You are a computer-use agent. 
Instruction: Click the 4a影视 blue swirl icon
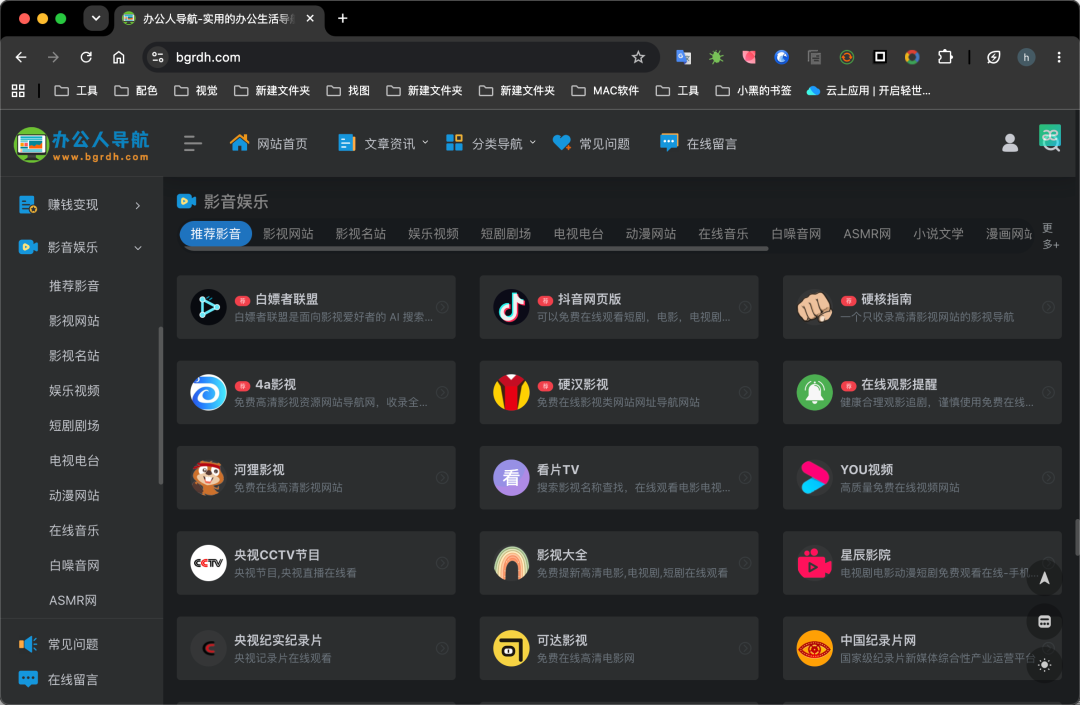point(208,392)
